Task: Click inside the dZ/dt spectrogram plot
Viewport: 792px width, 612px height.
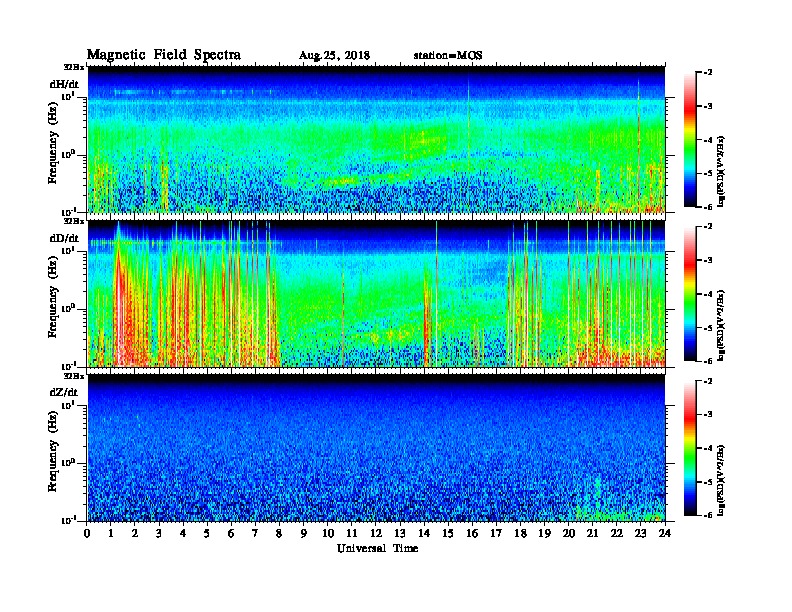Action: [376, 448]
